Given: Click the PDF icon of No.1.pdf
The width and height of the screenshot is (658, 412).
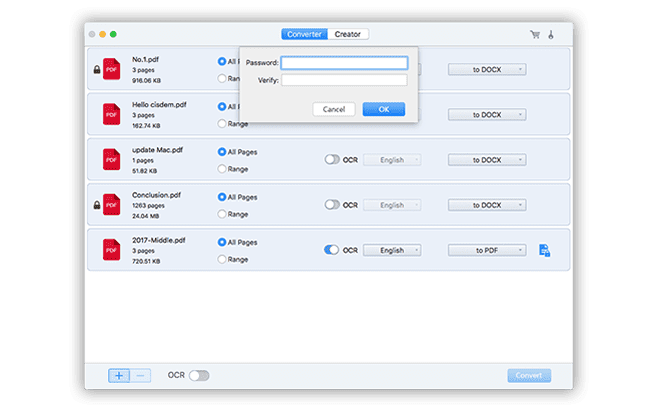Looking at the screenshot, I should pyautogui.click(x=112, y=69).
